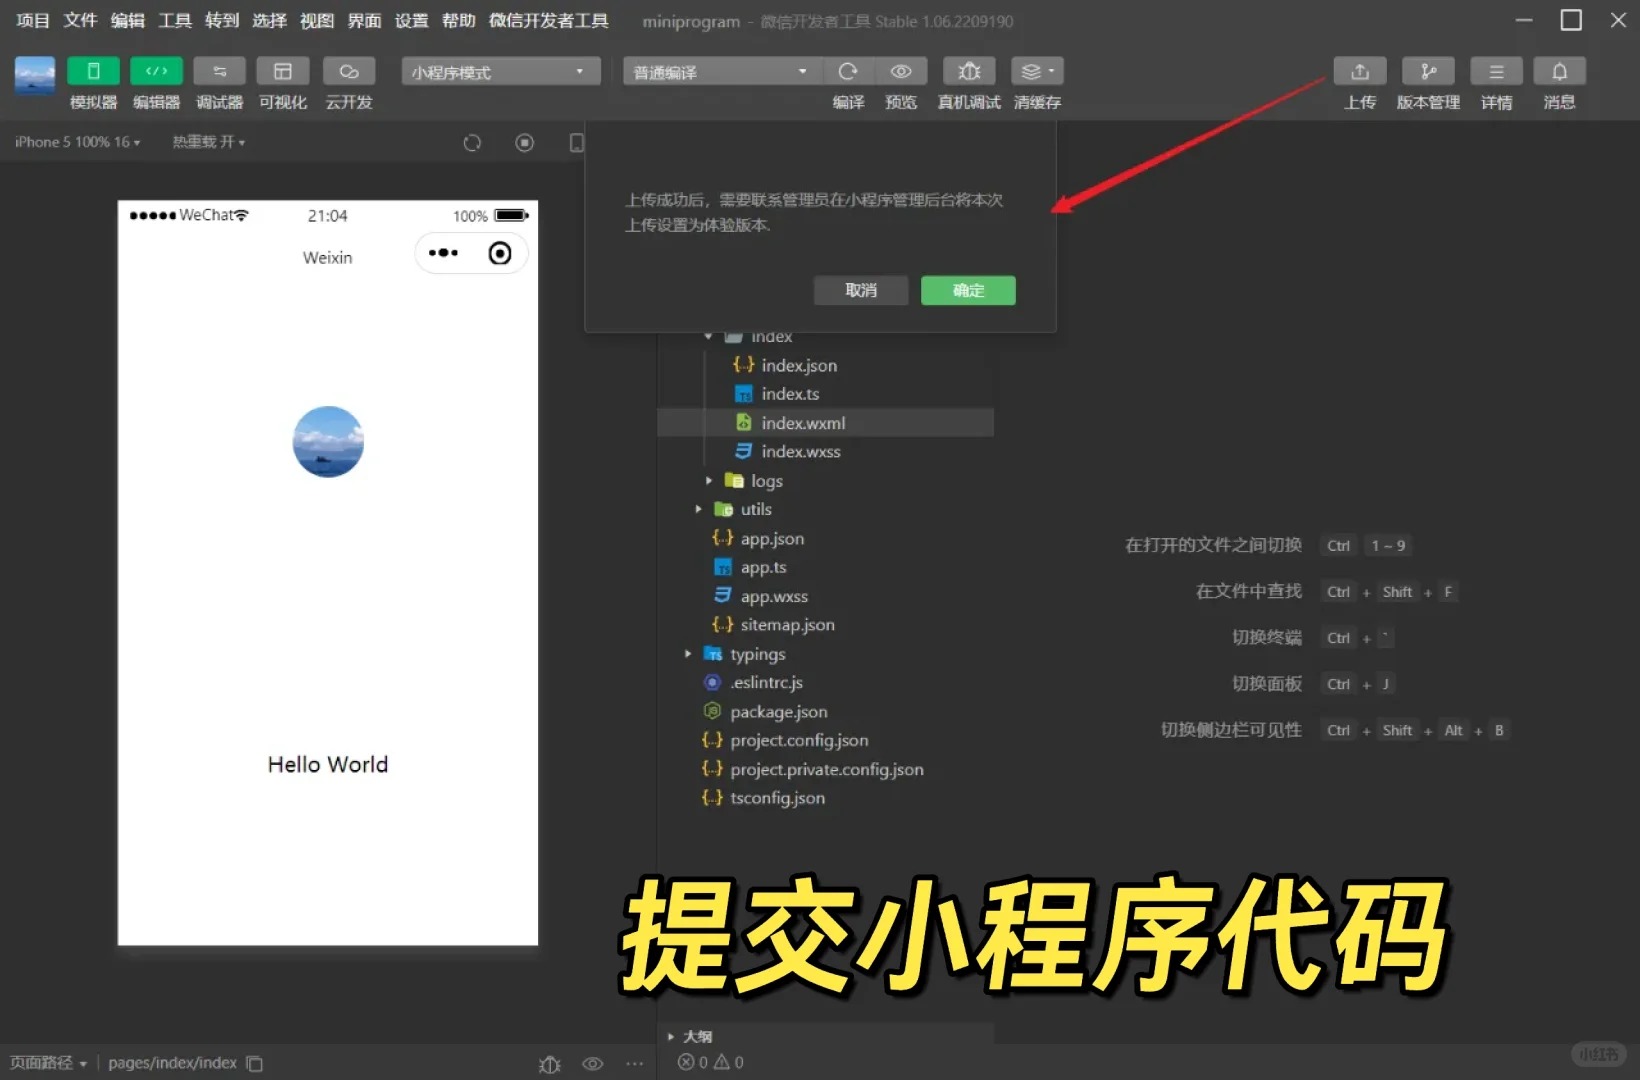Click the circular avatar image in simulator
Viewport: 1640px width, 1080px height.
pyautogui.click(x=328, y=442)
